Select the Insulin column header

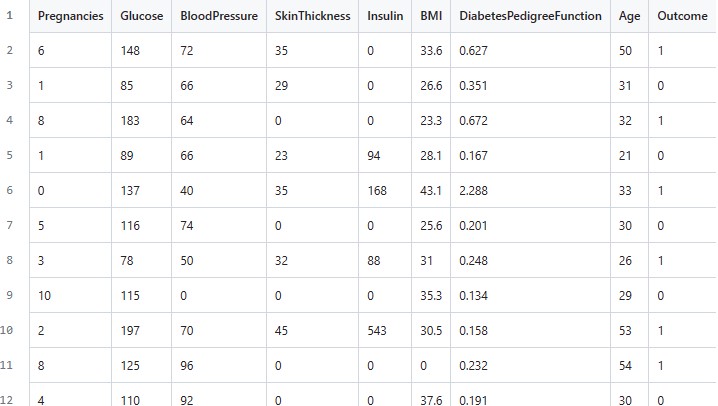coord(385,16)
